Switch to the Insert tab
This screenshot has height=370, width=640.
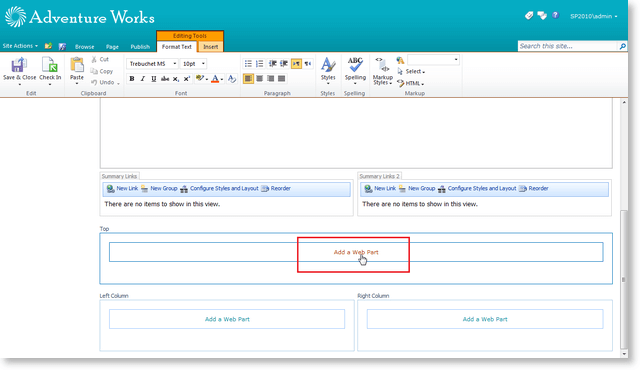coord(211,47)
